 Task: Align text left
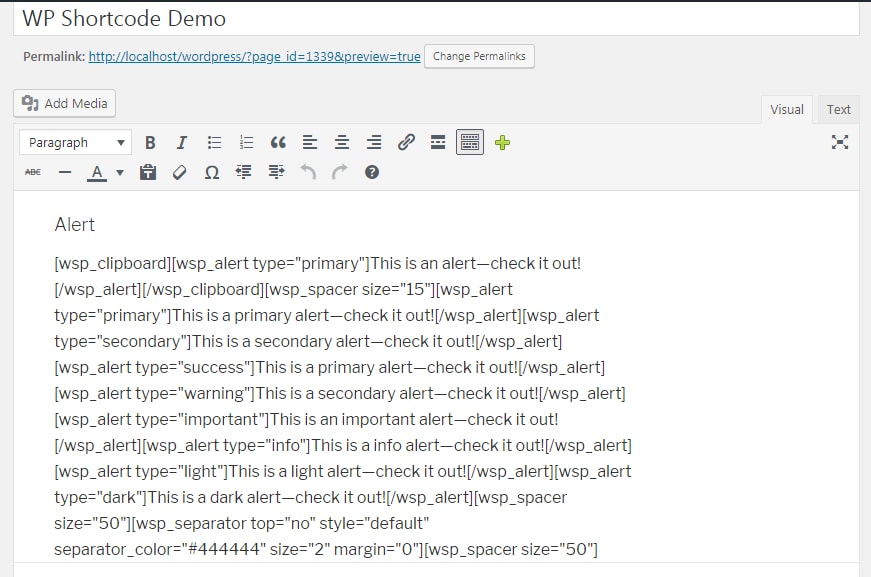coord(310,143)
